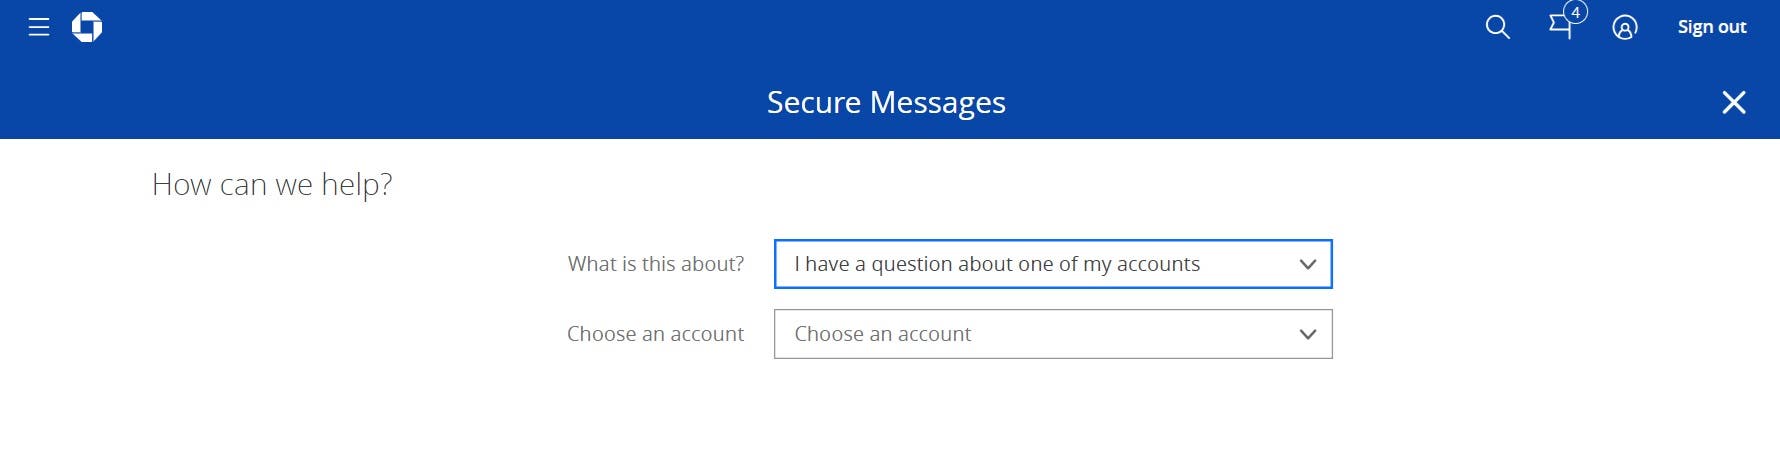Click the chevron arrow in the topic dropdown
This screenshot has height=464, width=1780.
1307,264
